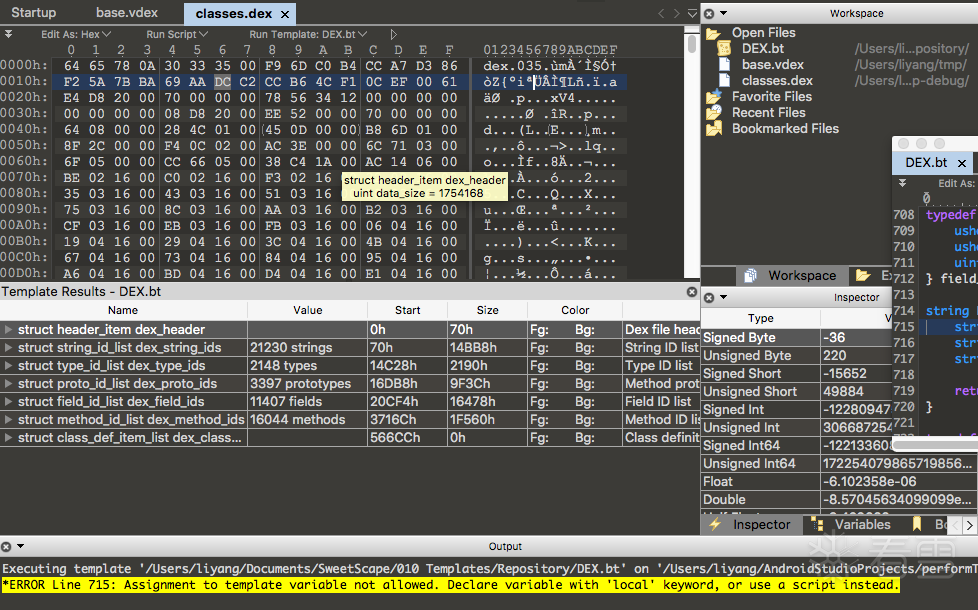Screen dimensions: 978x610
Task: Sort results by Size column header
Action: pos(487,311)
